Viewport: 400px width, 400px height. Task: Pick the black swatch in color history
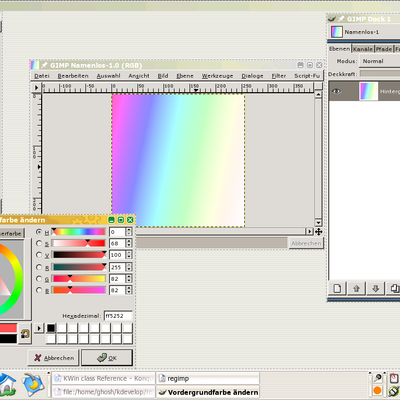click(51, 328)
